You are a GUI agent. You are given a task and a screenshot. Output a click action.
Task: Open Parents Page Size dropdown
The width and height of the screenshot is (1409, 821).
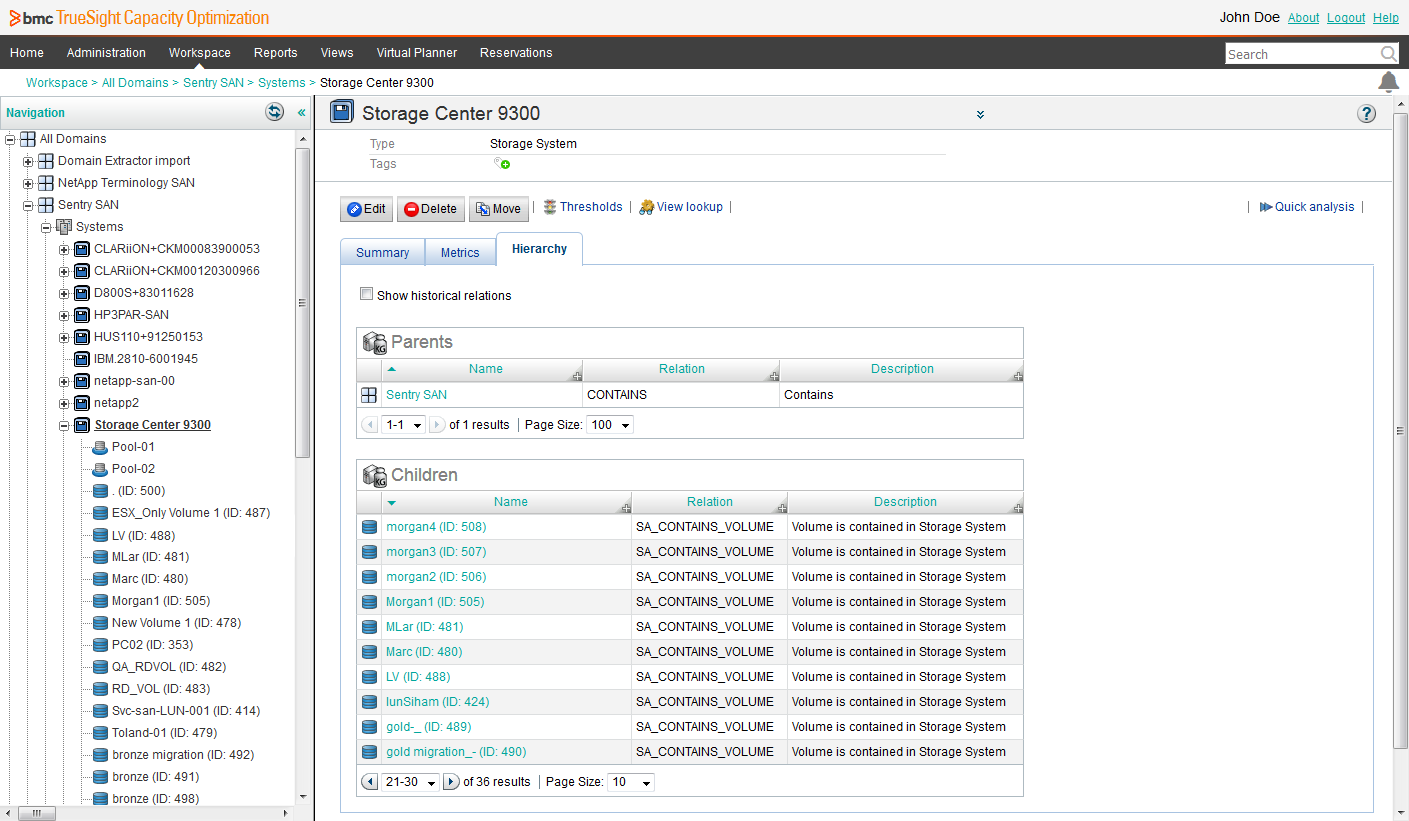click(610, 425)
